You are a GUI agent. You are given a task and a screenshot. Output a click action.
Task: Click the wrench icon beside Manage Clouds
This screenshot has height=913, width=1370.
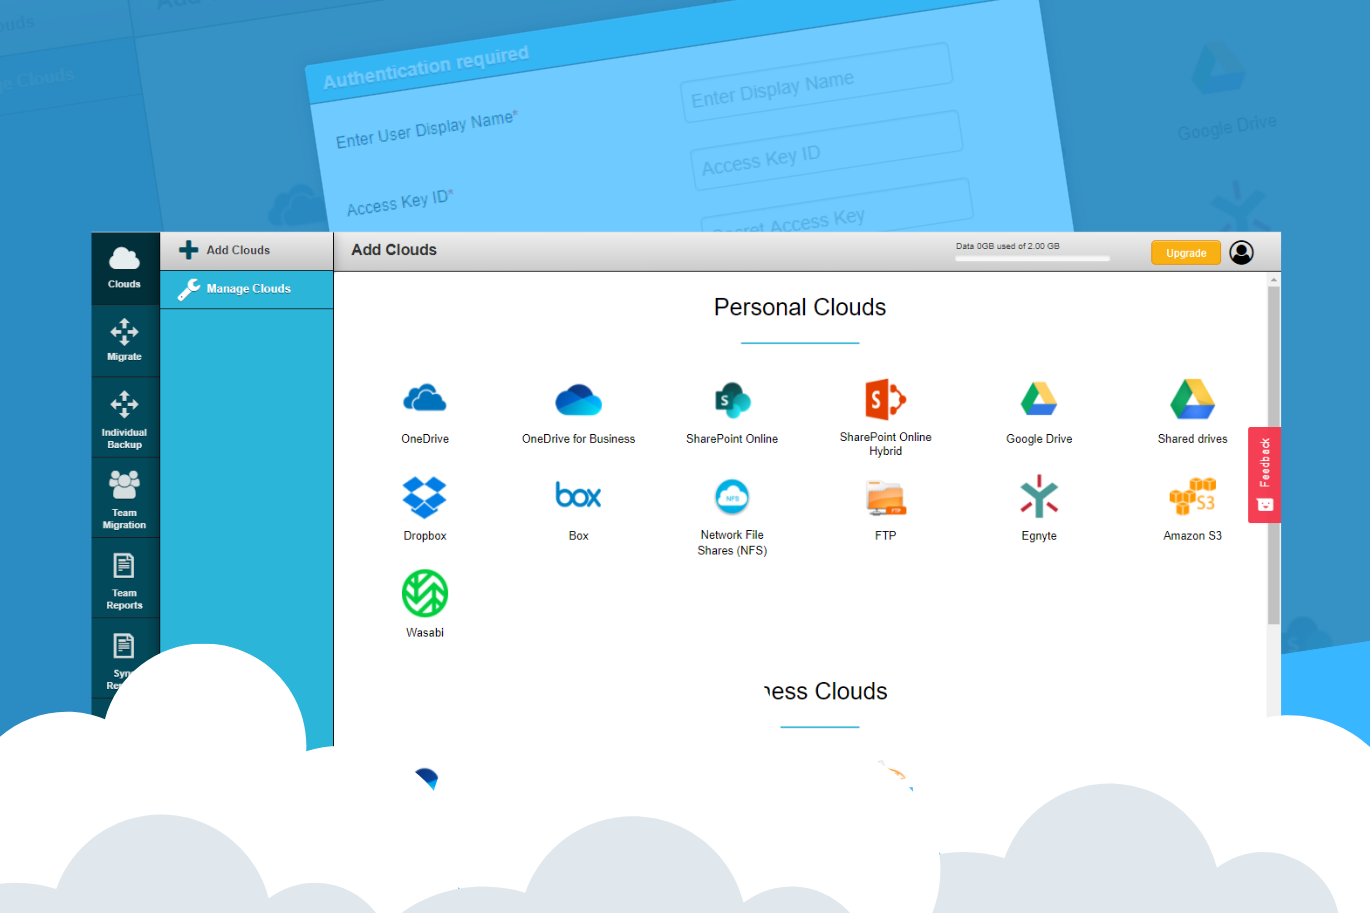click(x=188, y=289)
